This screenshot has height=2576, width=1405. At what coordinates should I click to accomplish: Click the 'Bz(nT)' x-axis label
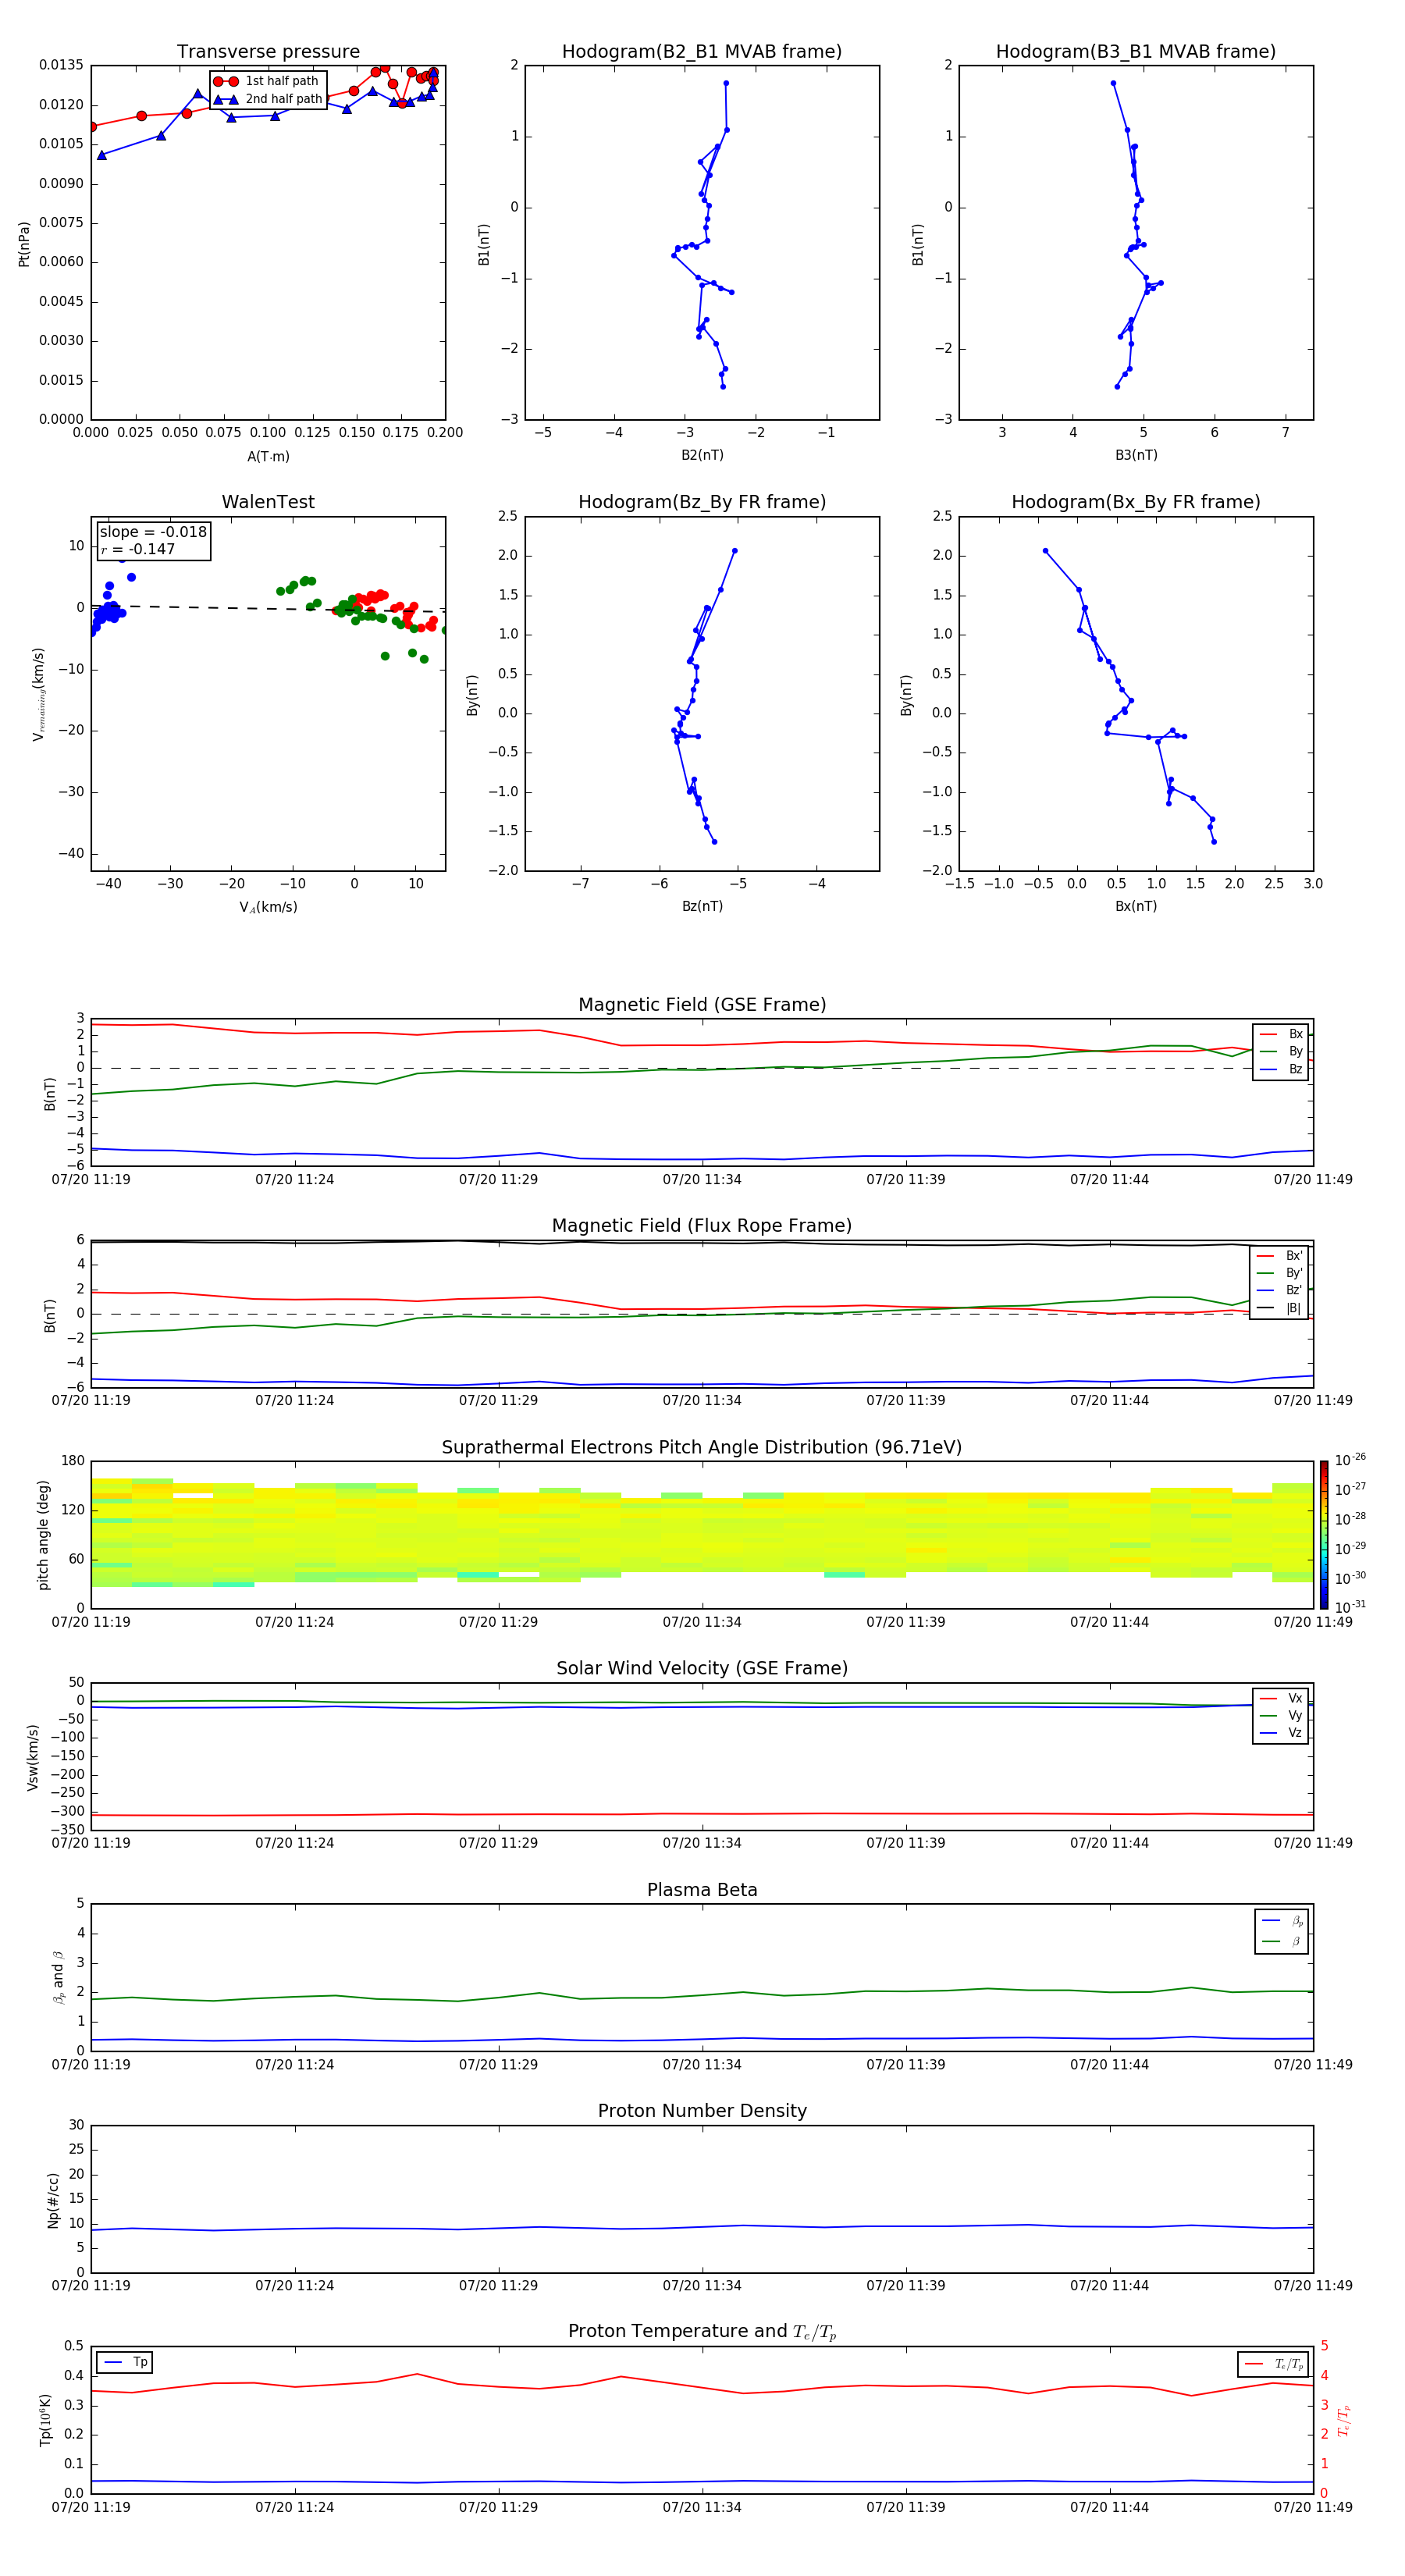coord(702,906)
